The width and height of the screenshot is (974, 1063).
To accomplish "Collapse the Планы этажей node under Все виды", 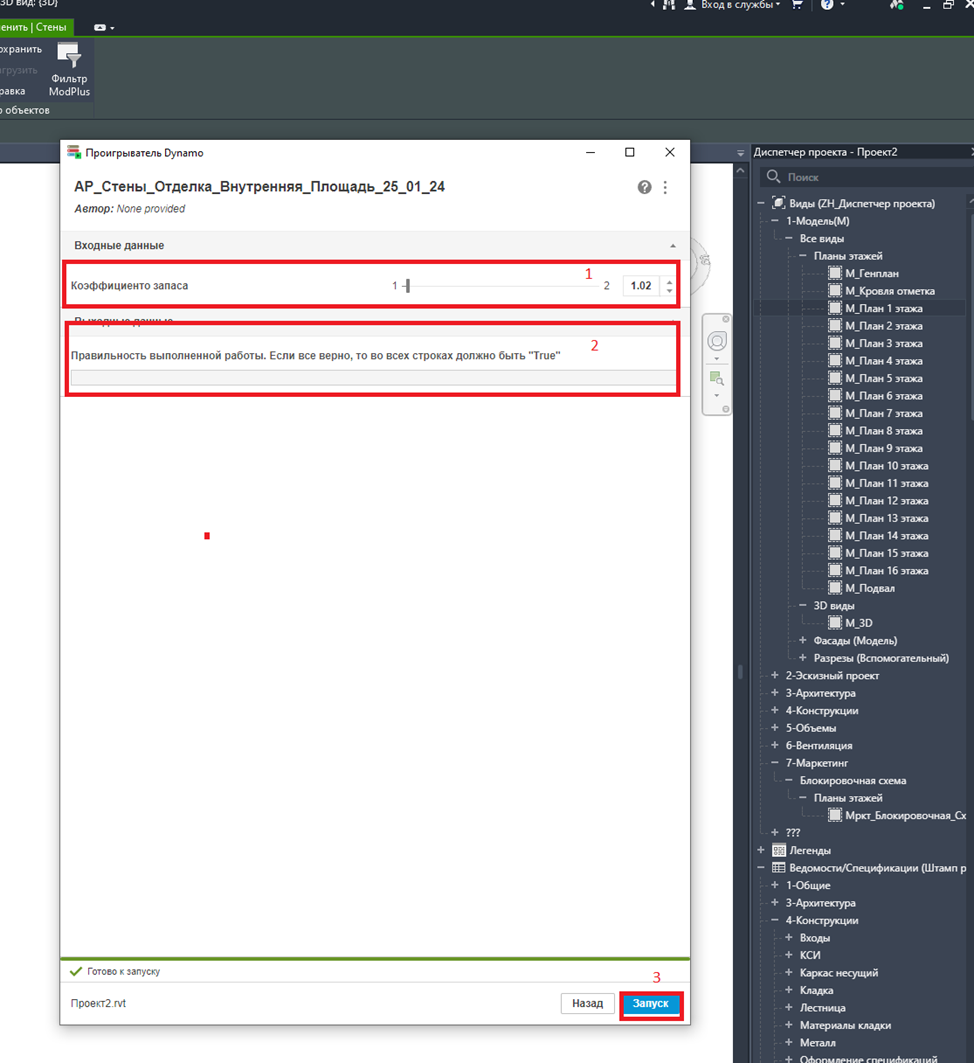I will tap(803, 256).
